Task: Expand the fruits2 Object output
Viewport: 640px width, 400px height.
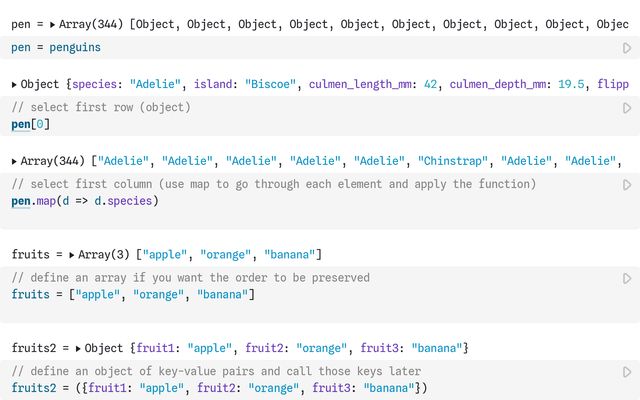Action: click(79, 348)
